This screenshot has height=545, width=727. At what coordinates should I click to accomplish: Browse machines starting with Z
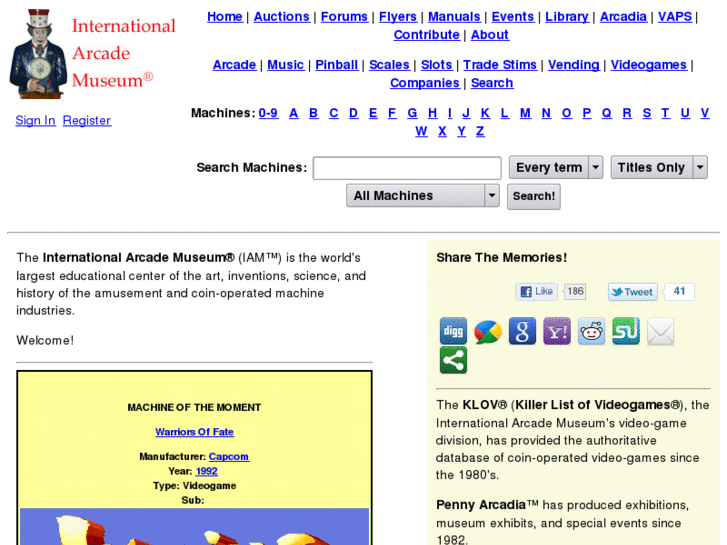tap(480, 131)
